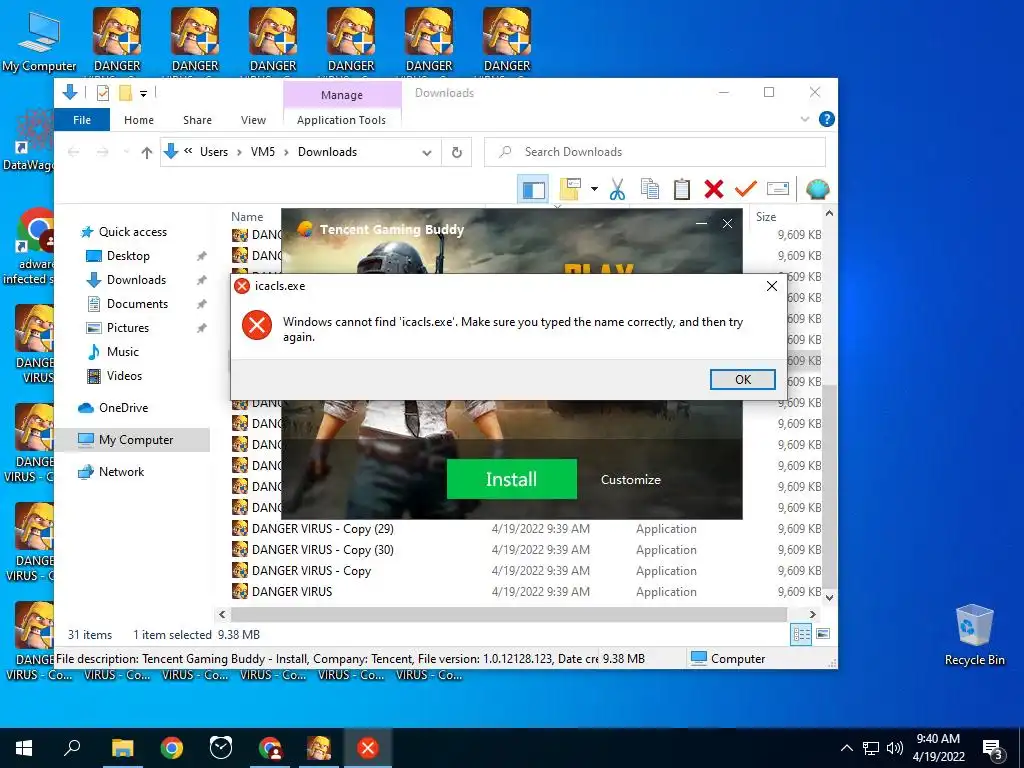Click the icacls error taskbar item
Viewport: 1024px width, 768px height.
click(x=368, y=748)
